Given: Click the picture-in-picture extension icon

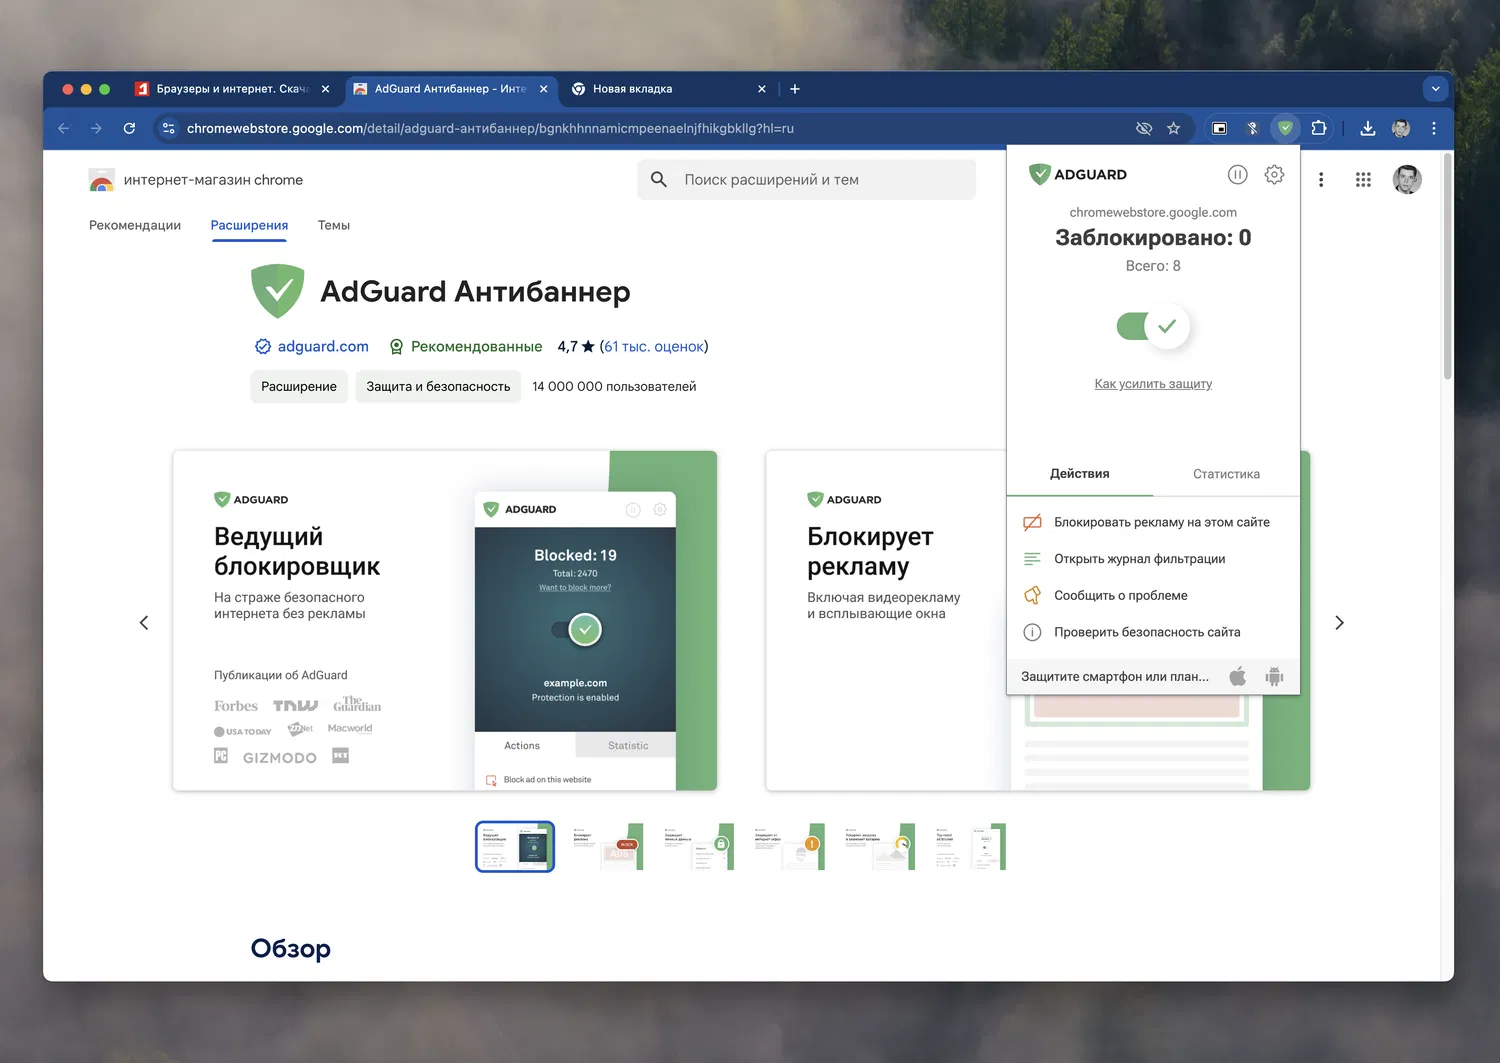Looking at the screenshot, I should (x=1219, y=128).
